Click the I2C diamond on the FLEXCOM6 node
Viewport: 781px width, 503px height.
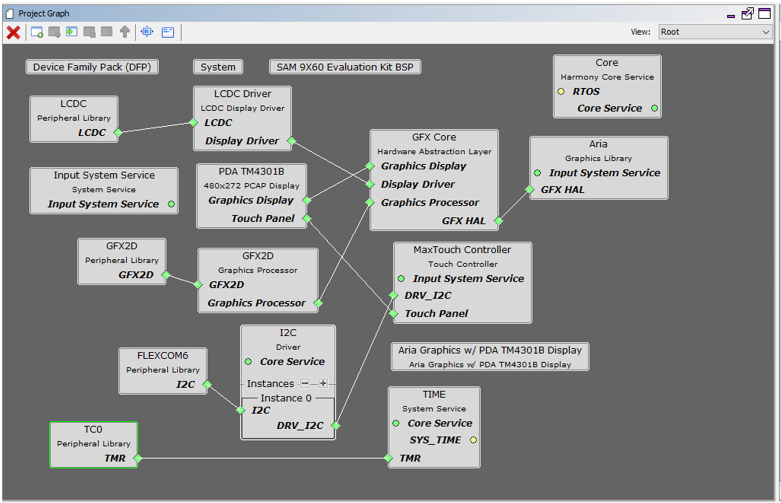(207, 384)
